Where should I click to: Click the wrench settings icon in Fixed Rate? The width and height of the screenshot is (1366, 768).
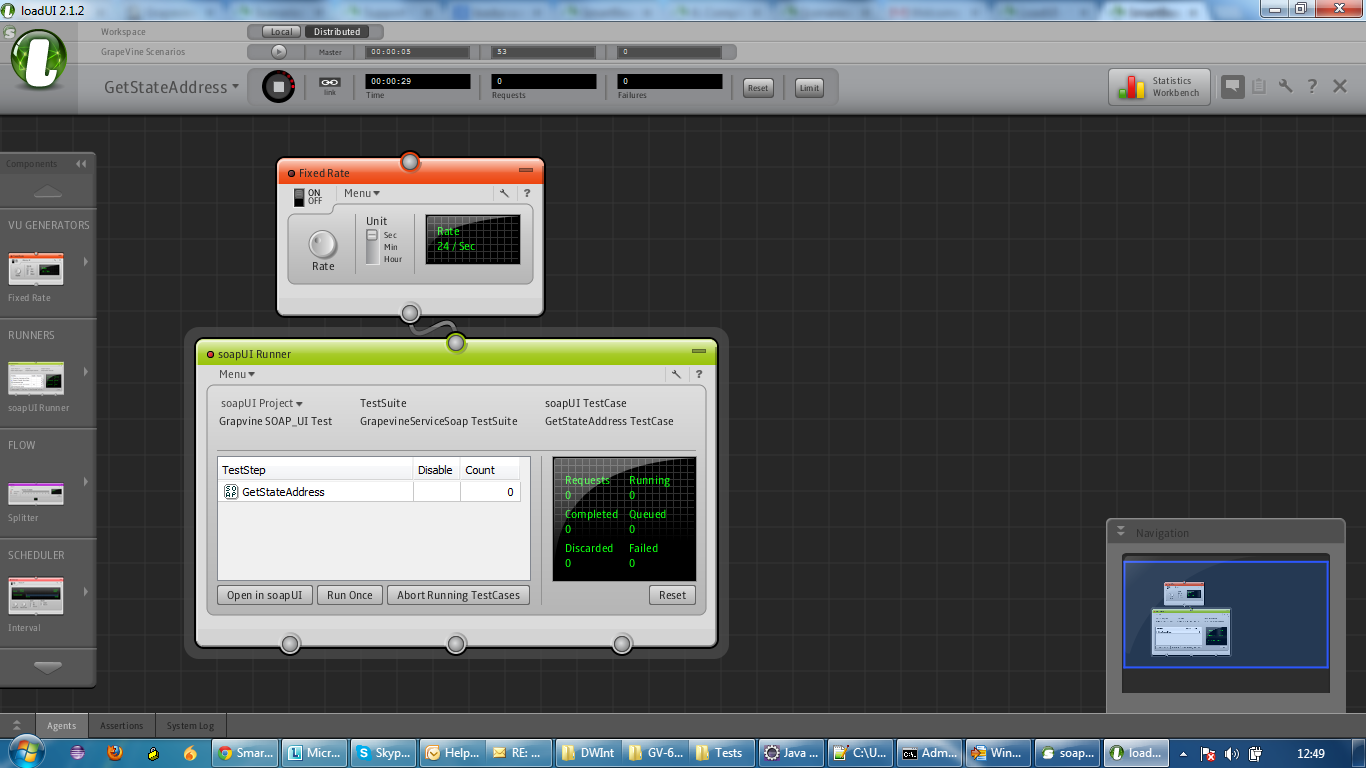(x=504, y=194)
